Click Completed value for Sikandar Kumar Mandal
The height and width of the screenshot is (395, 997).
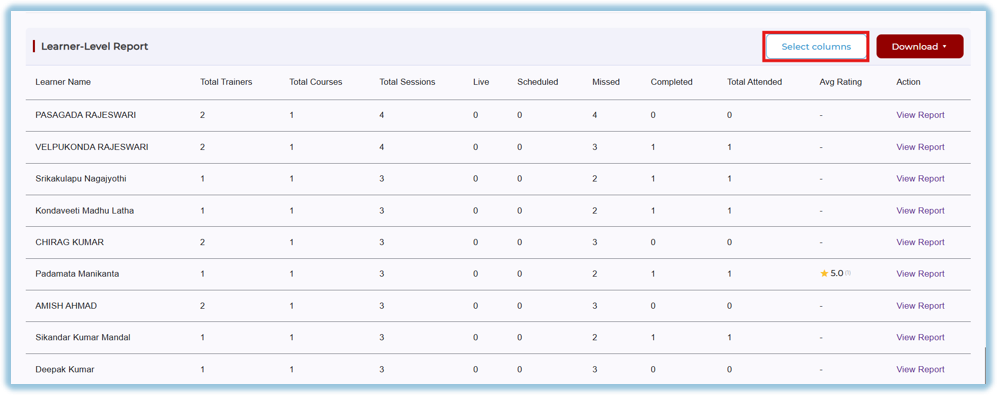tap(653, 338)
